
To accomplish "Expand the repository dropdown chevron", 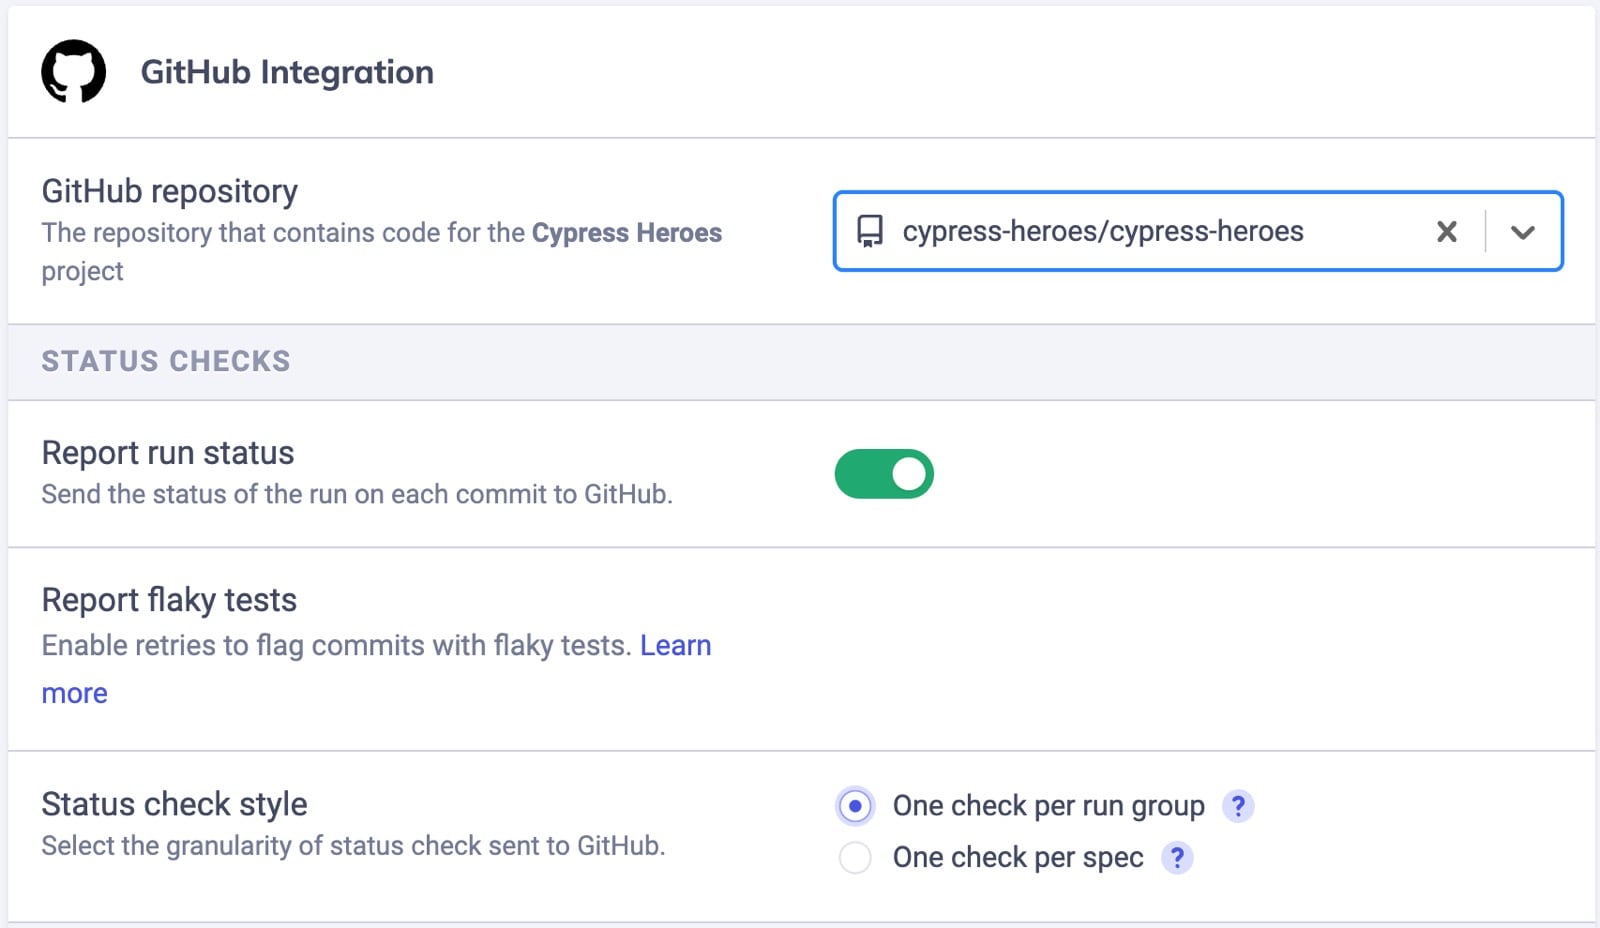I will [x=1523, y=233].
